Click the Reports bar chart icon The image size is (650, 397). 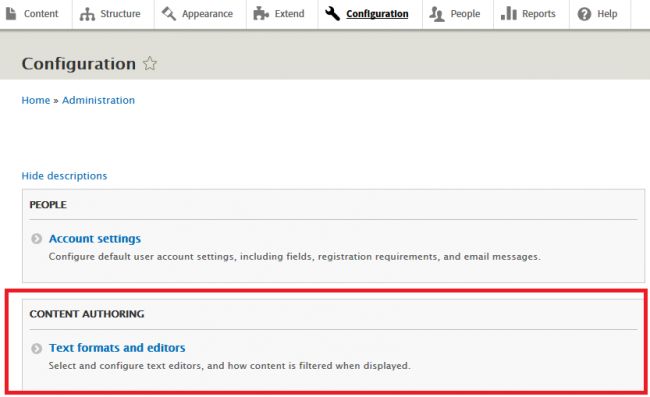(508, 14)
